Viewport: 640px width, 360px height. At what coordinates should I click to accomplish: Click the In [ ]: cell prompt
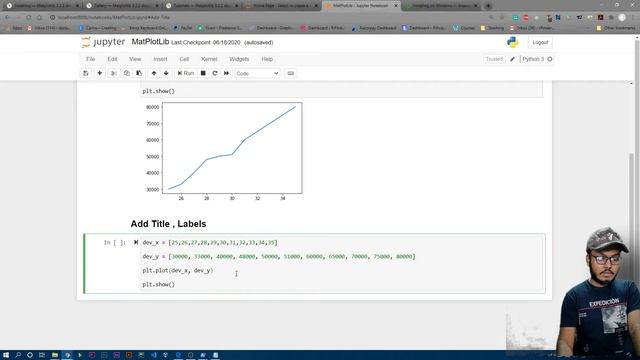pyautogui.click(x=114, y=242)
